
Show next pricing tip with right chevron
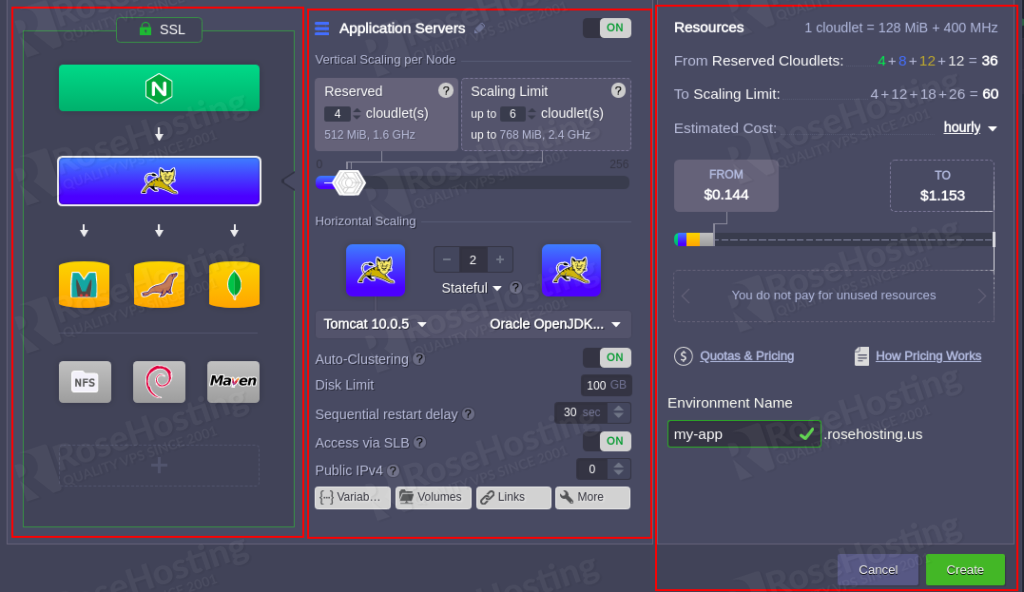pyautogui.click(x=982, y=296)
